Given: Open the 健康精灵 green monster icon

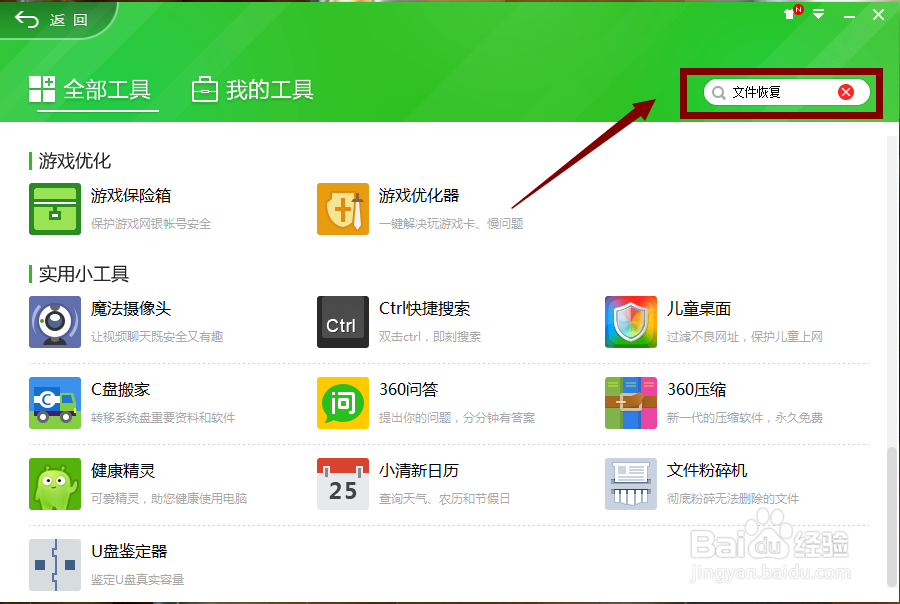Looking at the screenshot, I should [x=55, y=484].
